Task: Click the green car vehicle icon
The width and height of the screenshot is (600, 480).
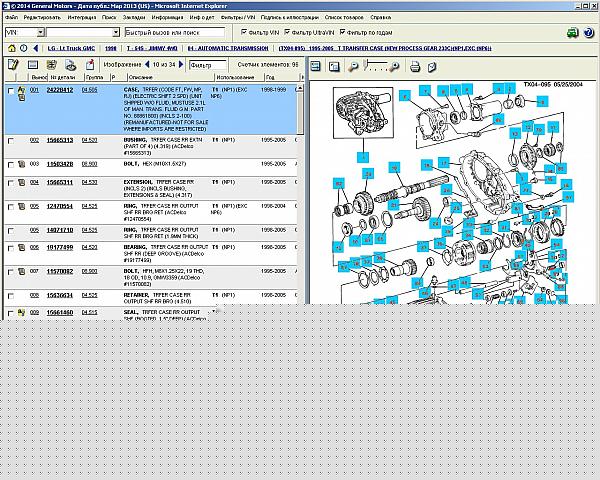Action: (x=571, y=33)
